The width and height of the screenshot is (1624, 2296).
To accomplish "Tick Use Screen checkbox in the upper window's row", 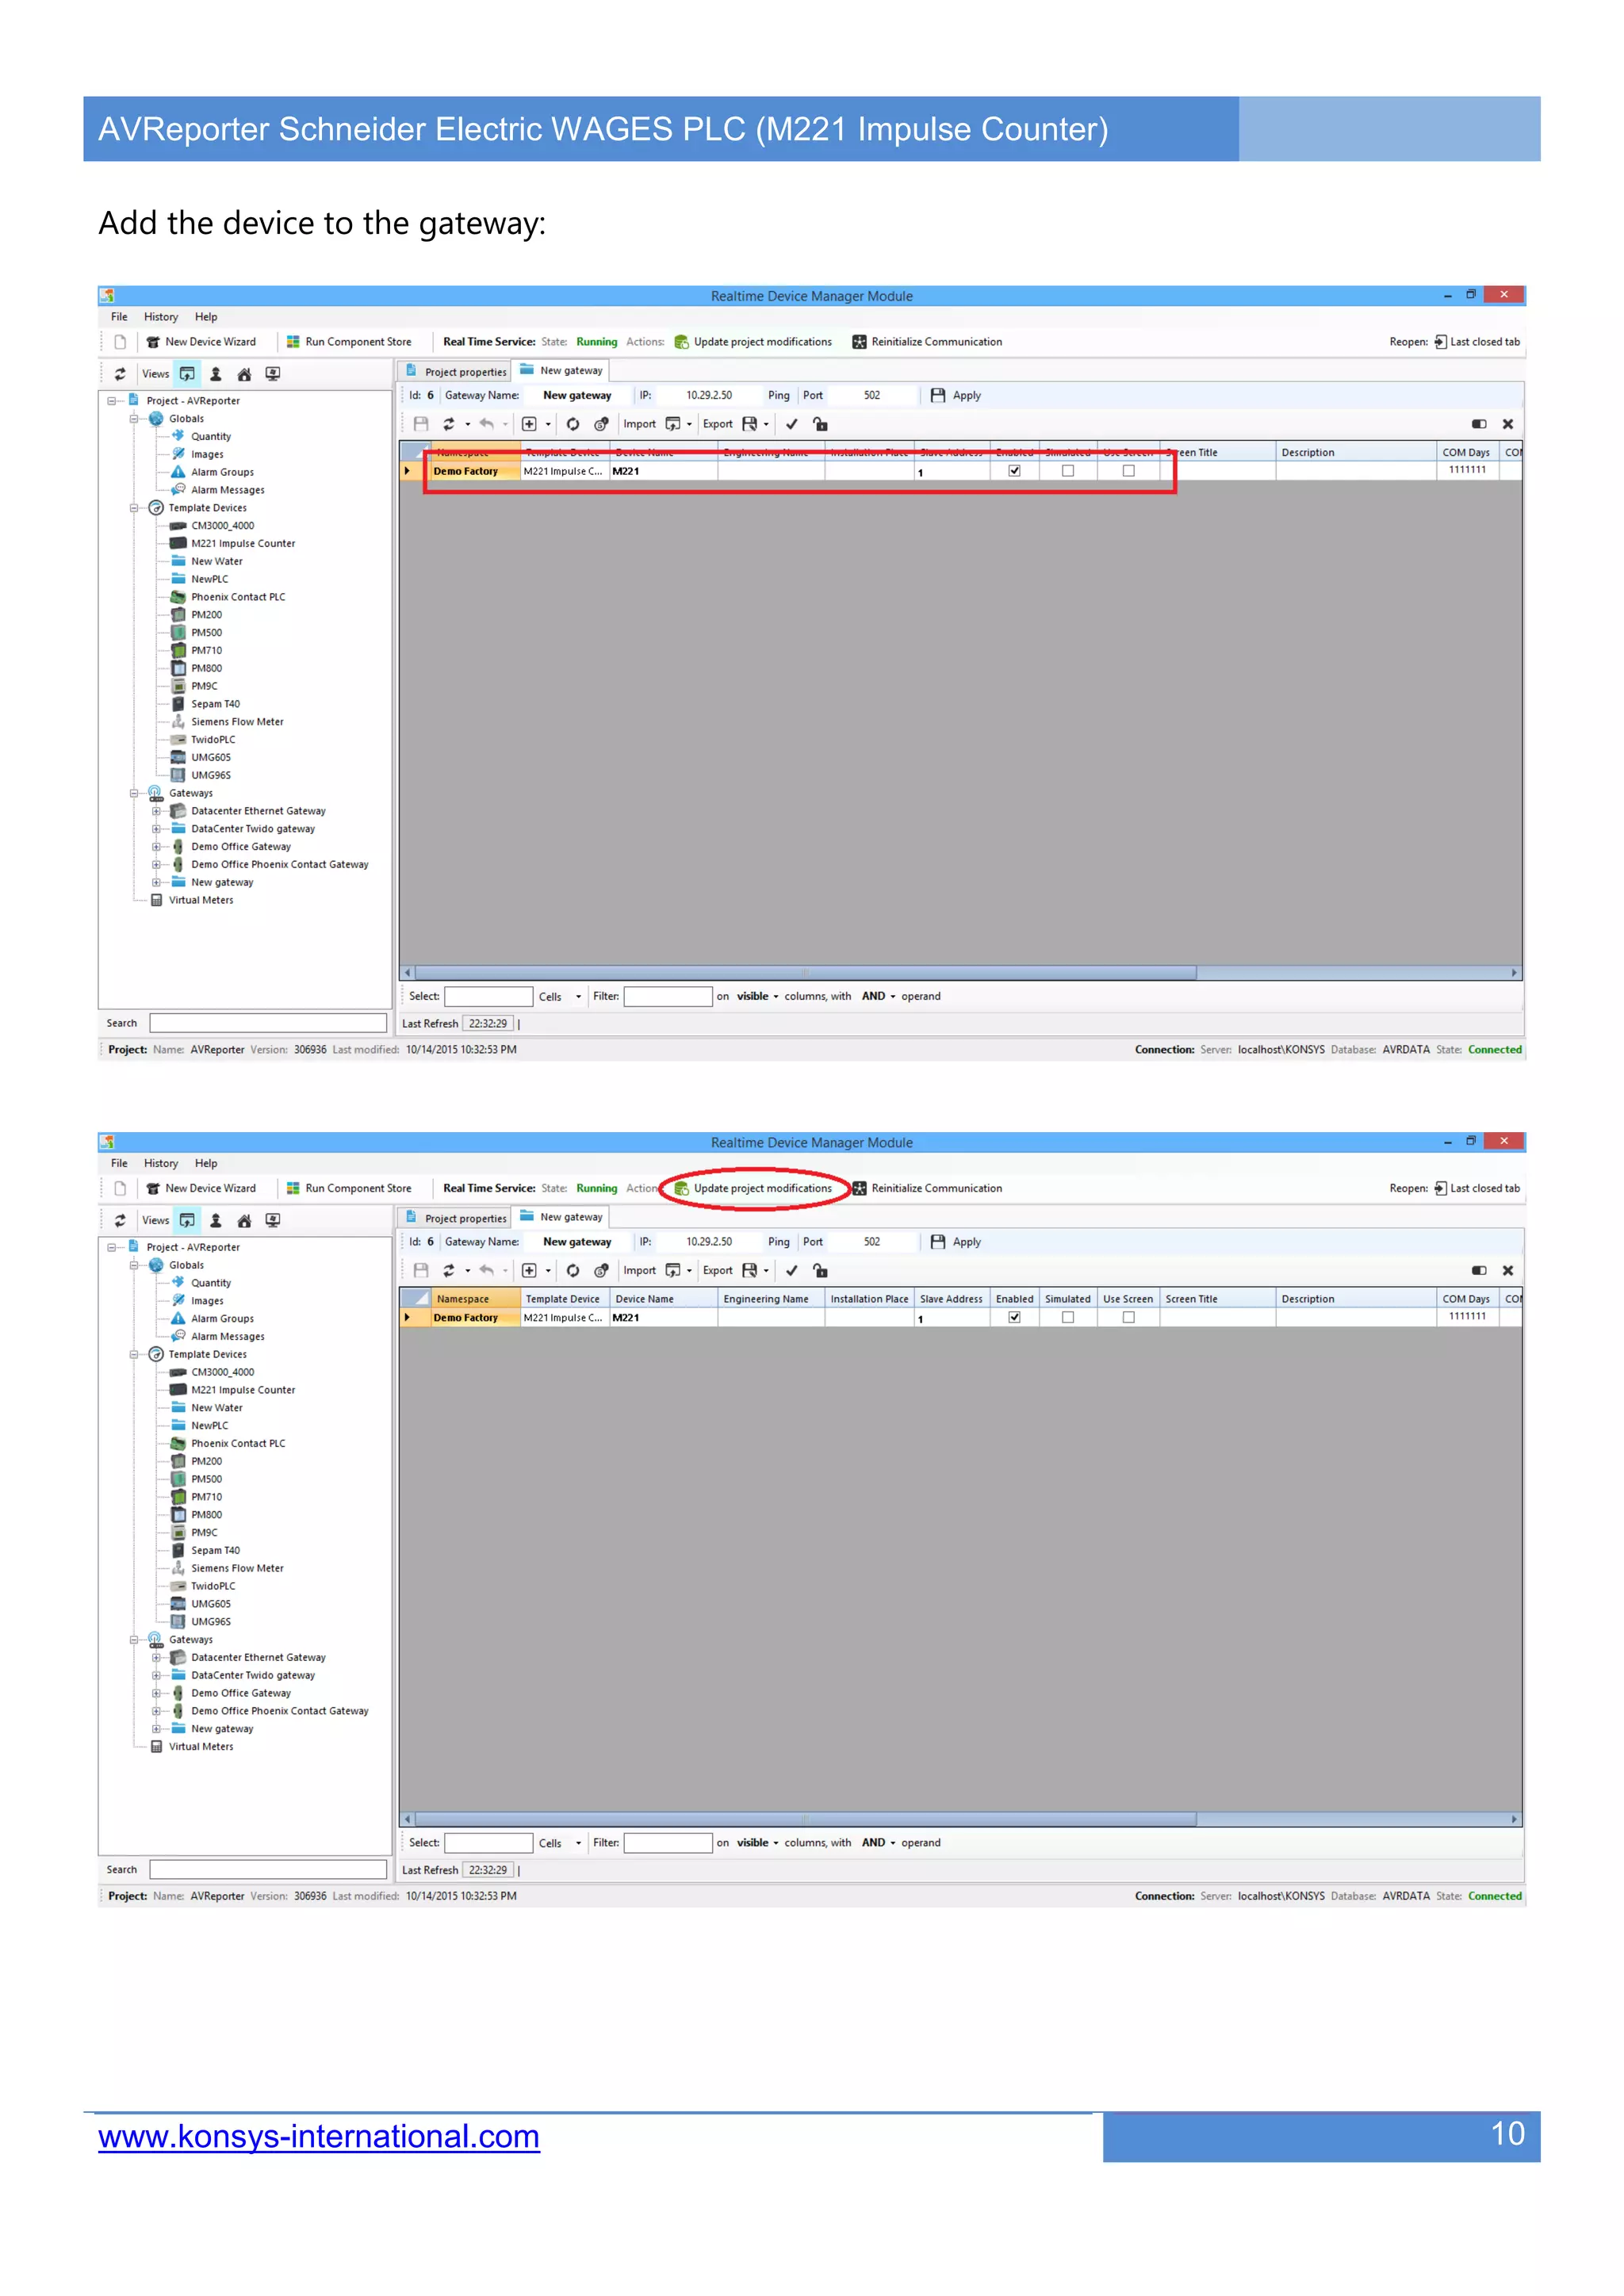I will click(1128, 471).
